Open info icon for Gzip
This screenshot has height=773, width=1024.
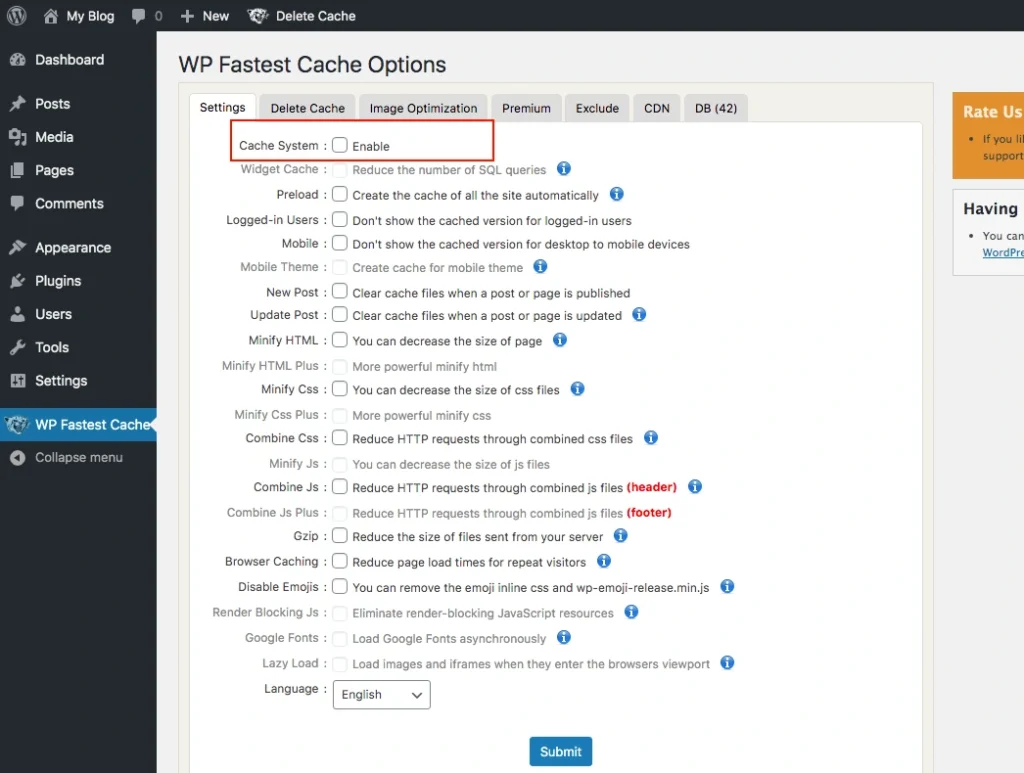[620, 536]
